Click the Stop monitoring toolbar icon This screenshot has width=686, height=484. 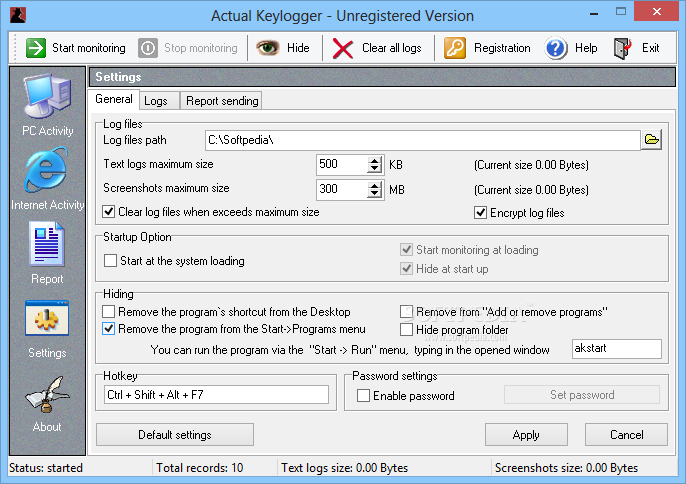(x=148, y=48)
